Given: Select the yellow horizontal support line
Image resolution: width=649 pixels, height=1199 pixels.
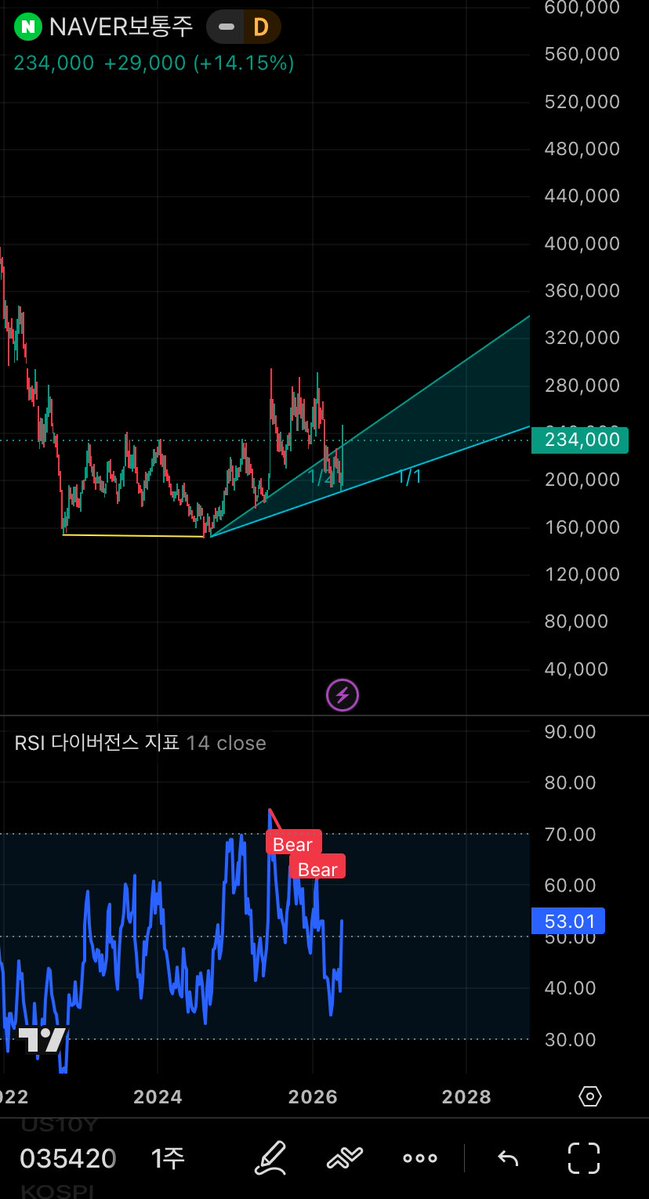Looking at the screenshot, I should point(133,535).
